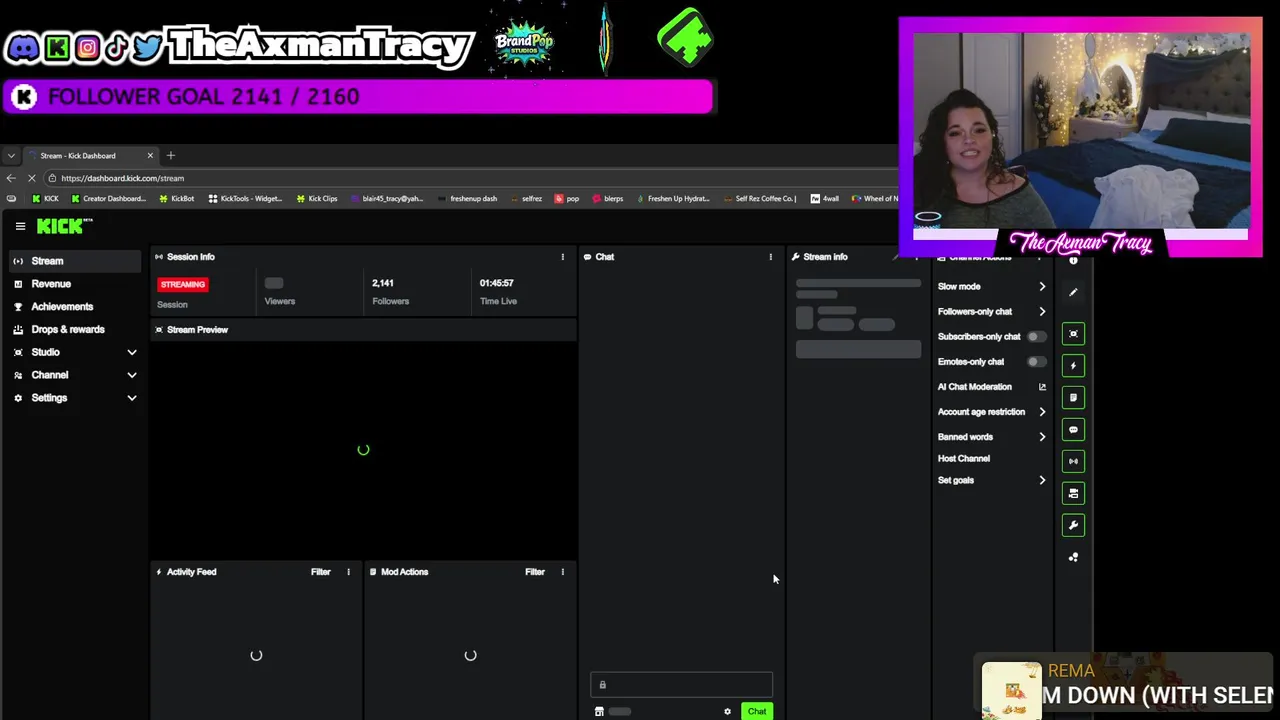Close the Stream - Kick Dashboard tab
The width and height of the screenshot is (1280, 720).
[150, 156]
